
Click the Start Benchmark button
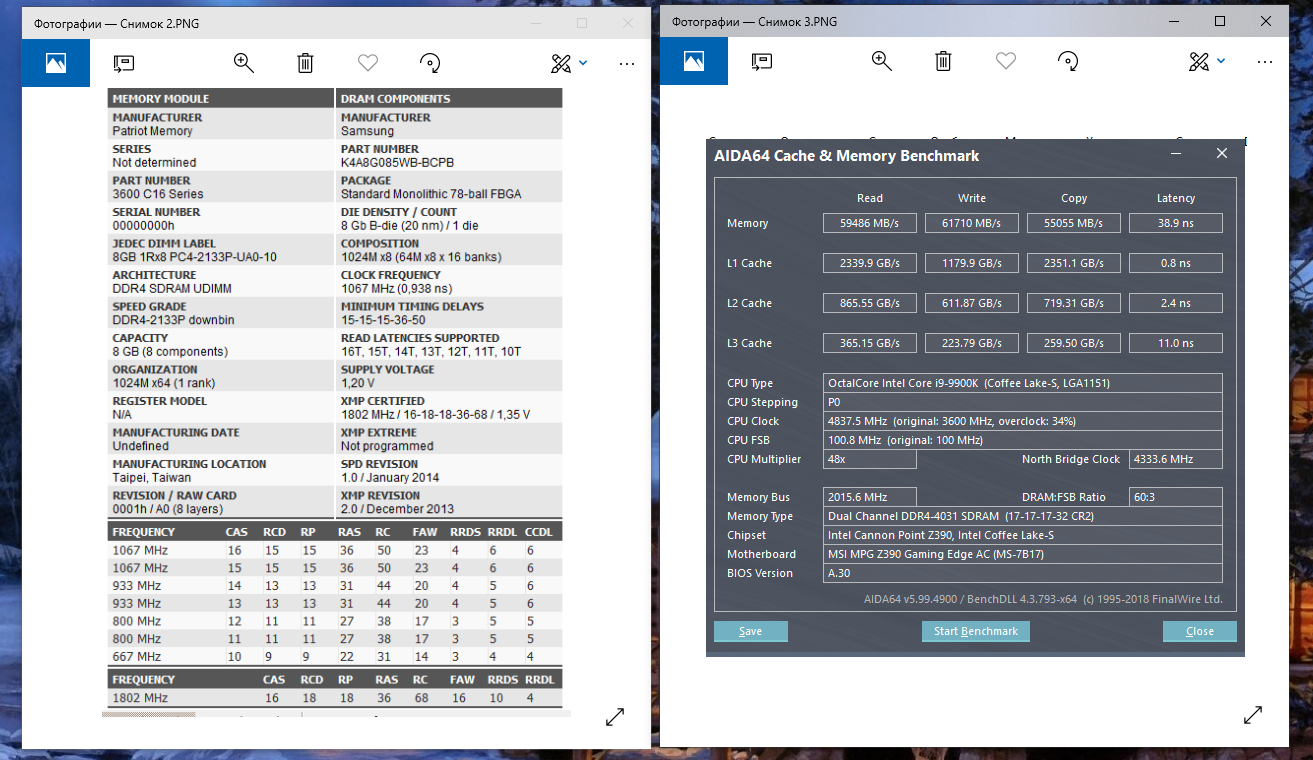click(976, 631)
